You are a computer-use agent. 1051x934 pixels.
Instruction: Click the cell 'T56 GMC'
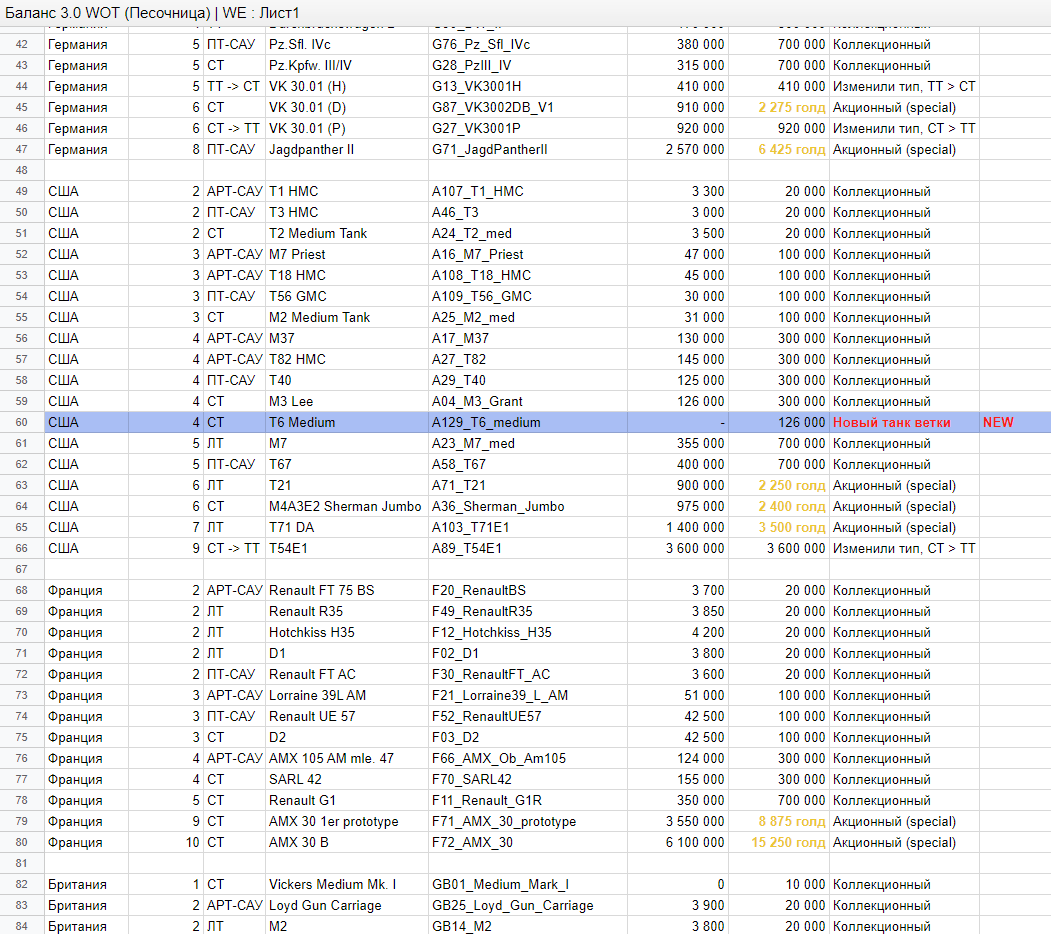click(x=347, y=296)
